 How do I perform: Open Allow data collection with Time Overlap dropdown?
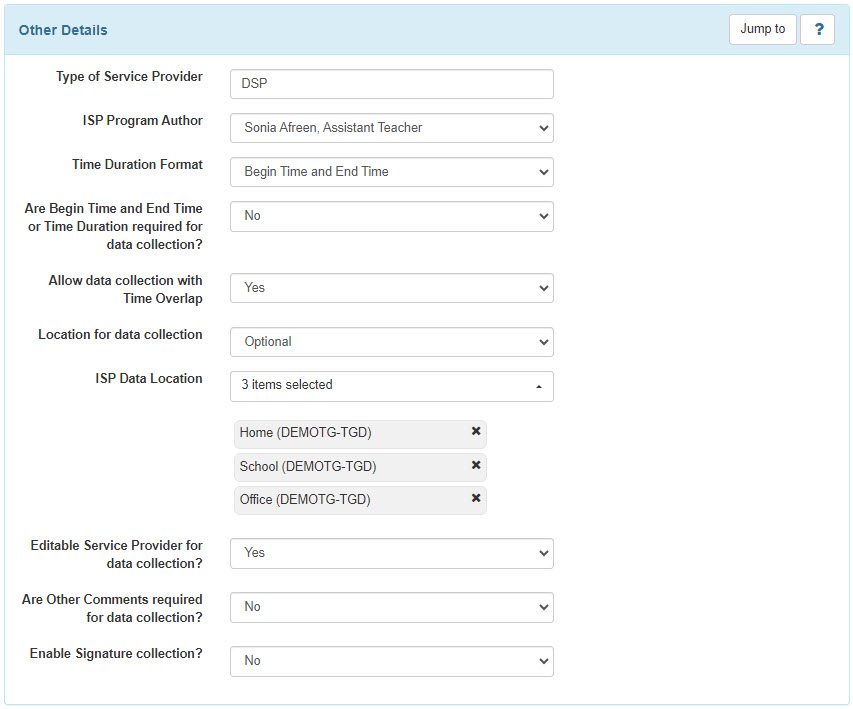[391, 288]
